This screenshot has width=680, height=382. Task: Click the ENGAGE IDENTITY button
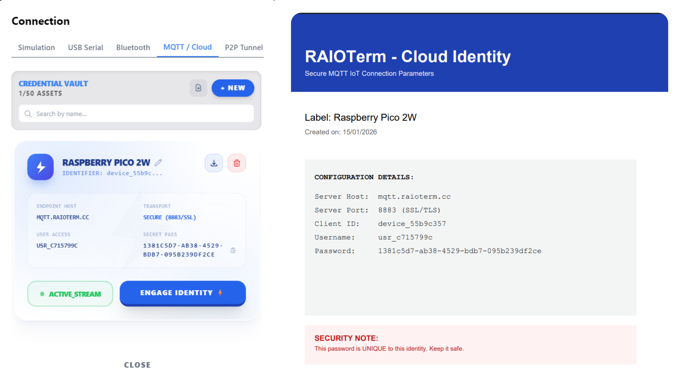[x=183, y=293]
